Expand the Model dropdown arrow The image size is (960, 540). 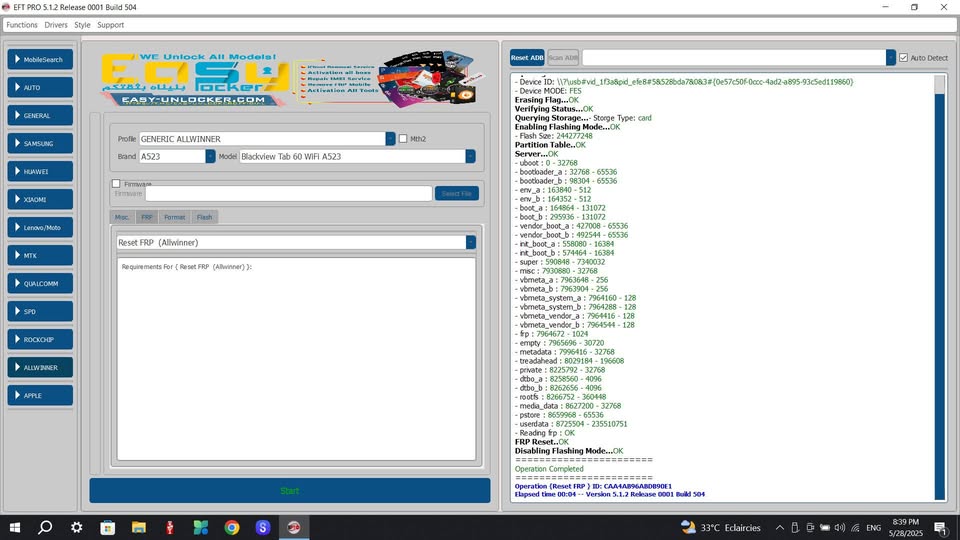point(470,157)
